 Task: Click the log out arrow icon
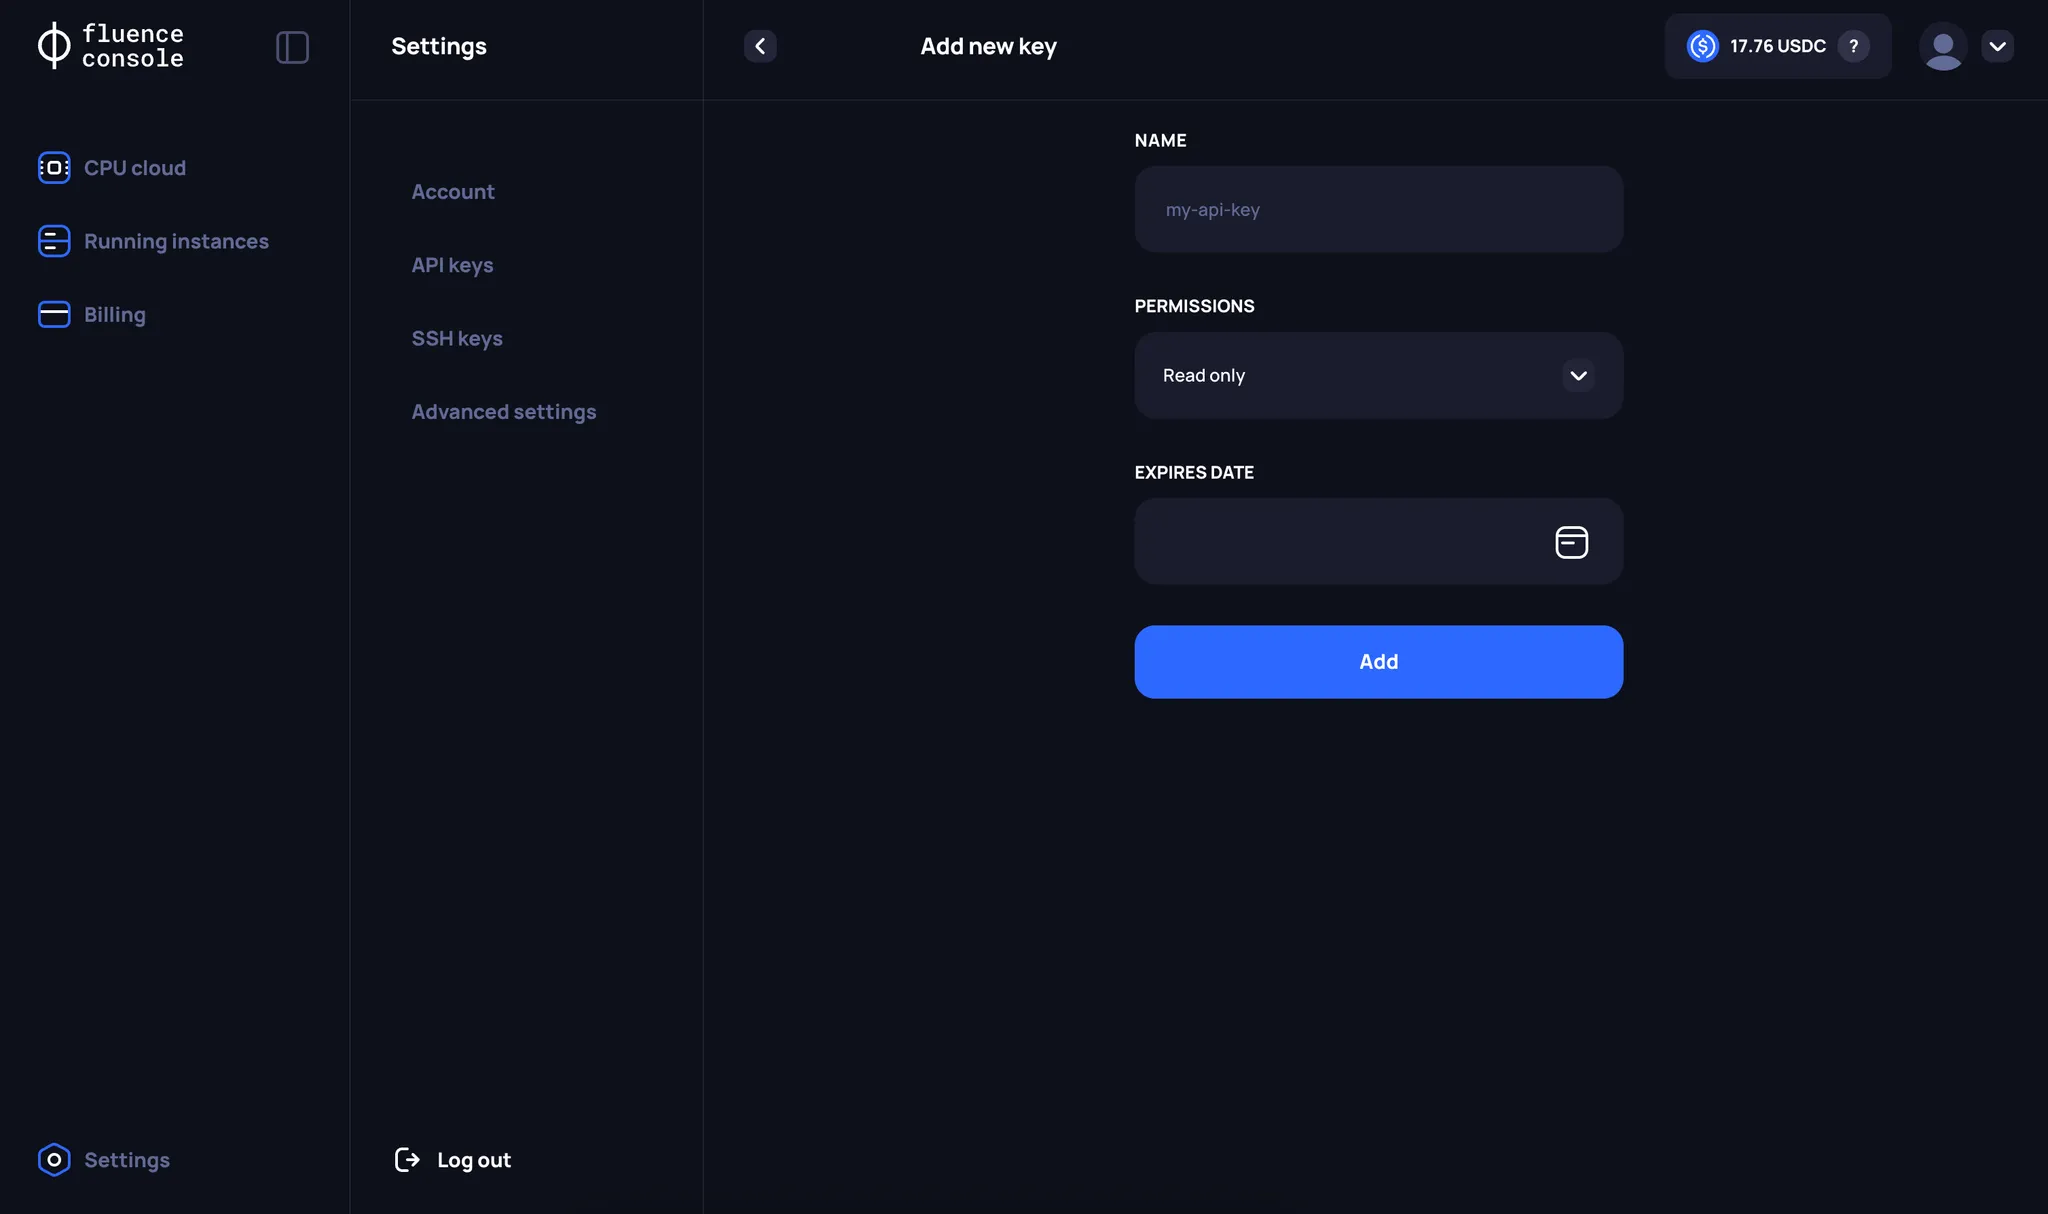point(406,1159)
